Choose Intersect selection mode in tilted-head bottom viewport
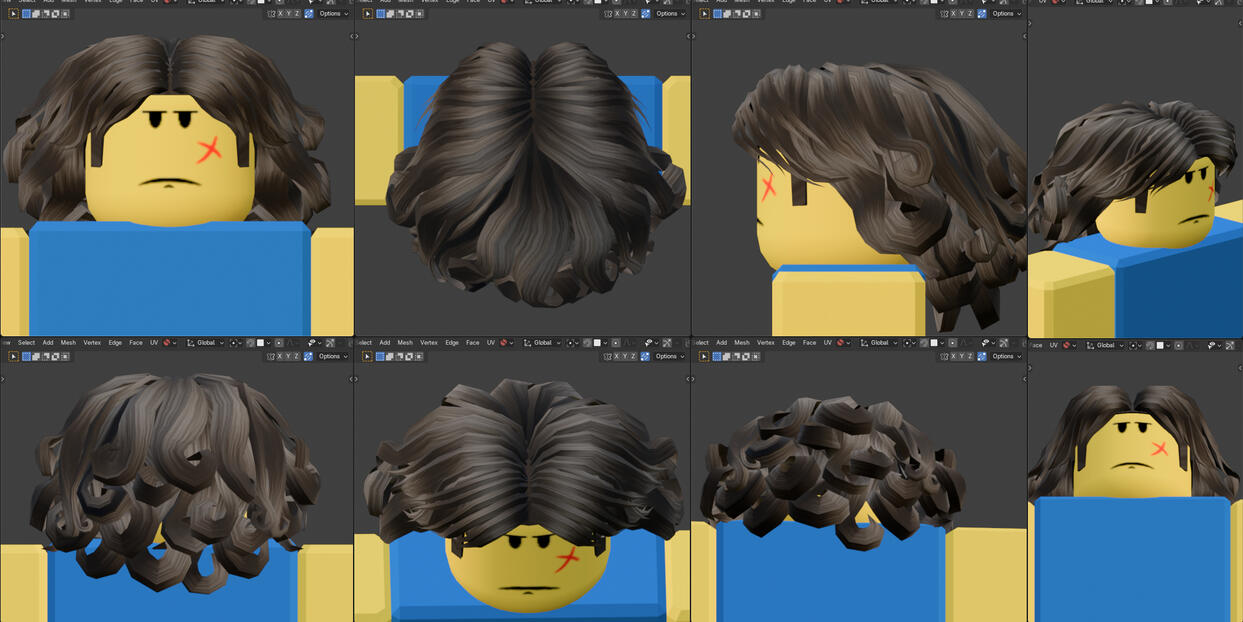 click(x=419, y=356)
